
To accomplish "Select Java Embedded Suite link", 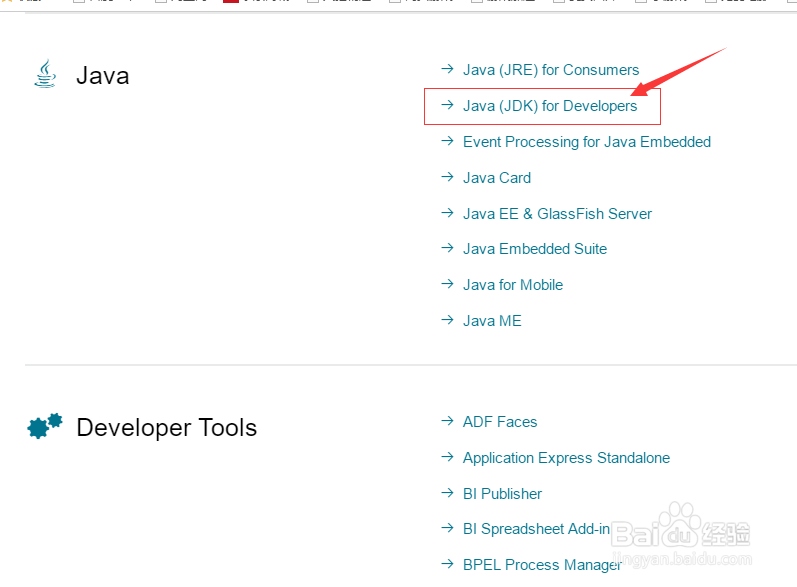I will pos(535,249).
